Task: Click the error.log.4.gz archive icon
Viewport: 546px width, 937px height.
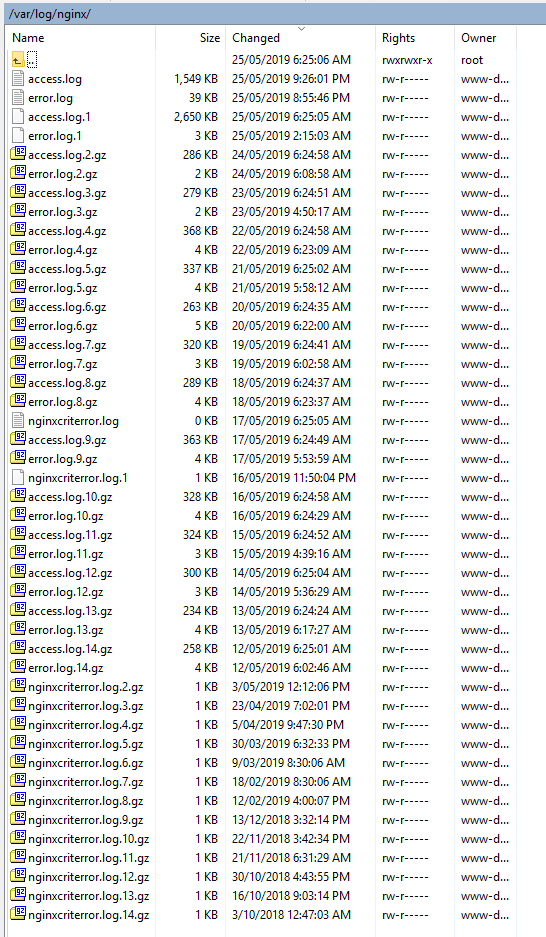Action: (x=19, y=250)
